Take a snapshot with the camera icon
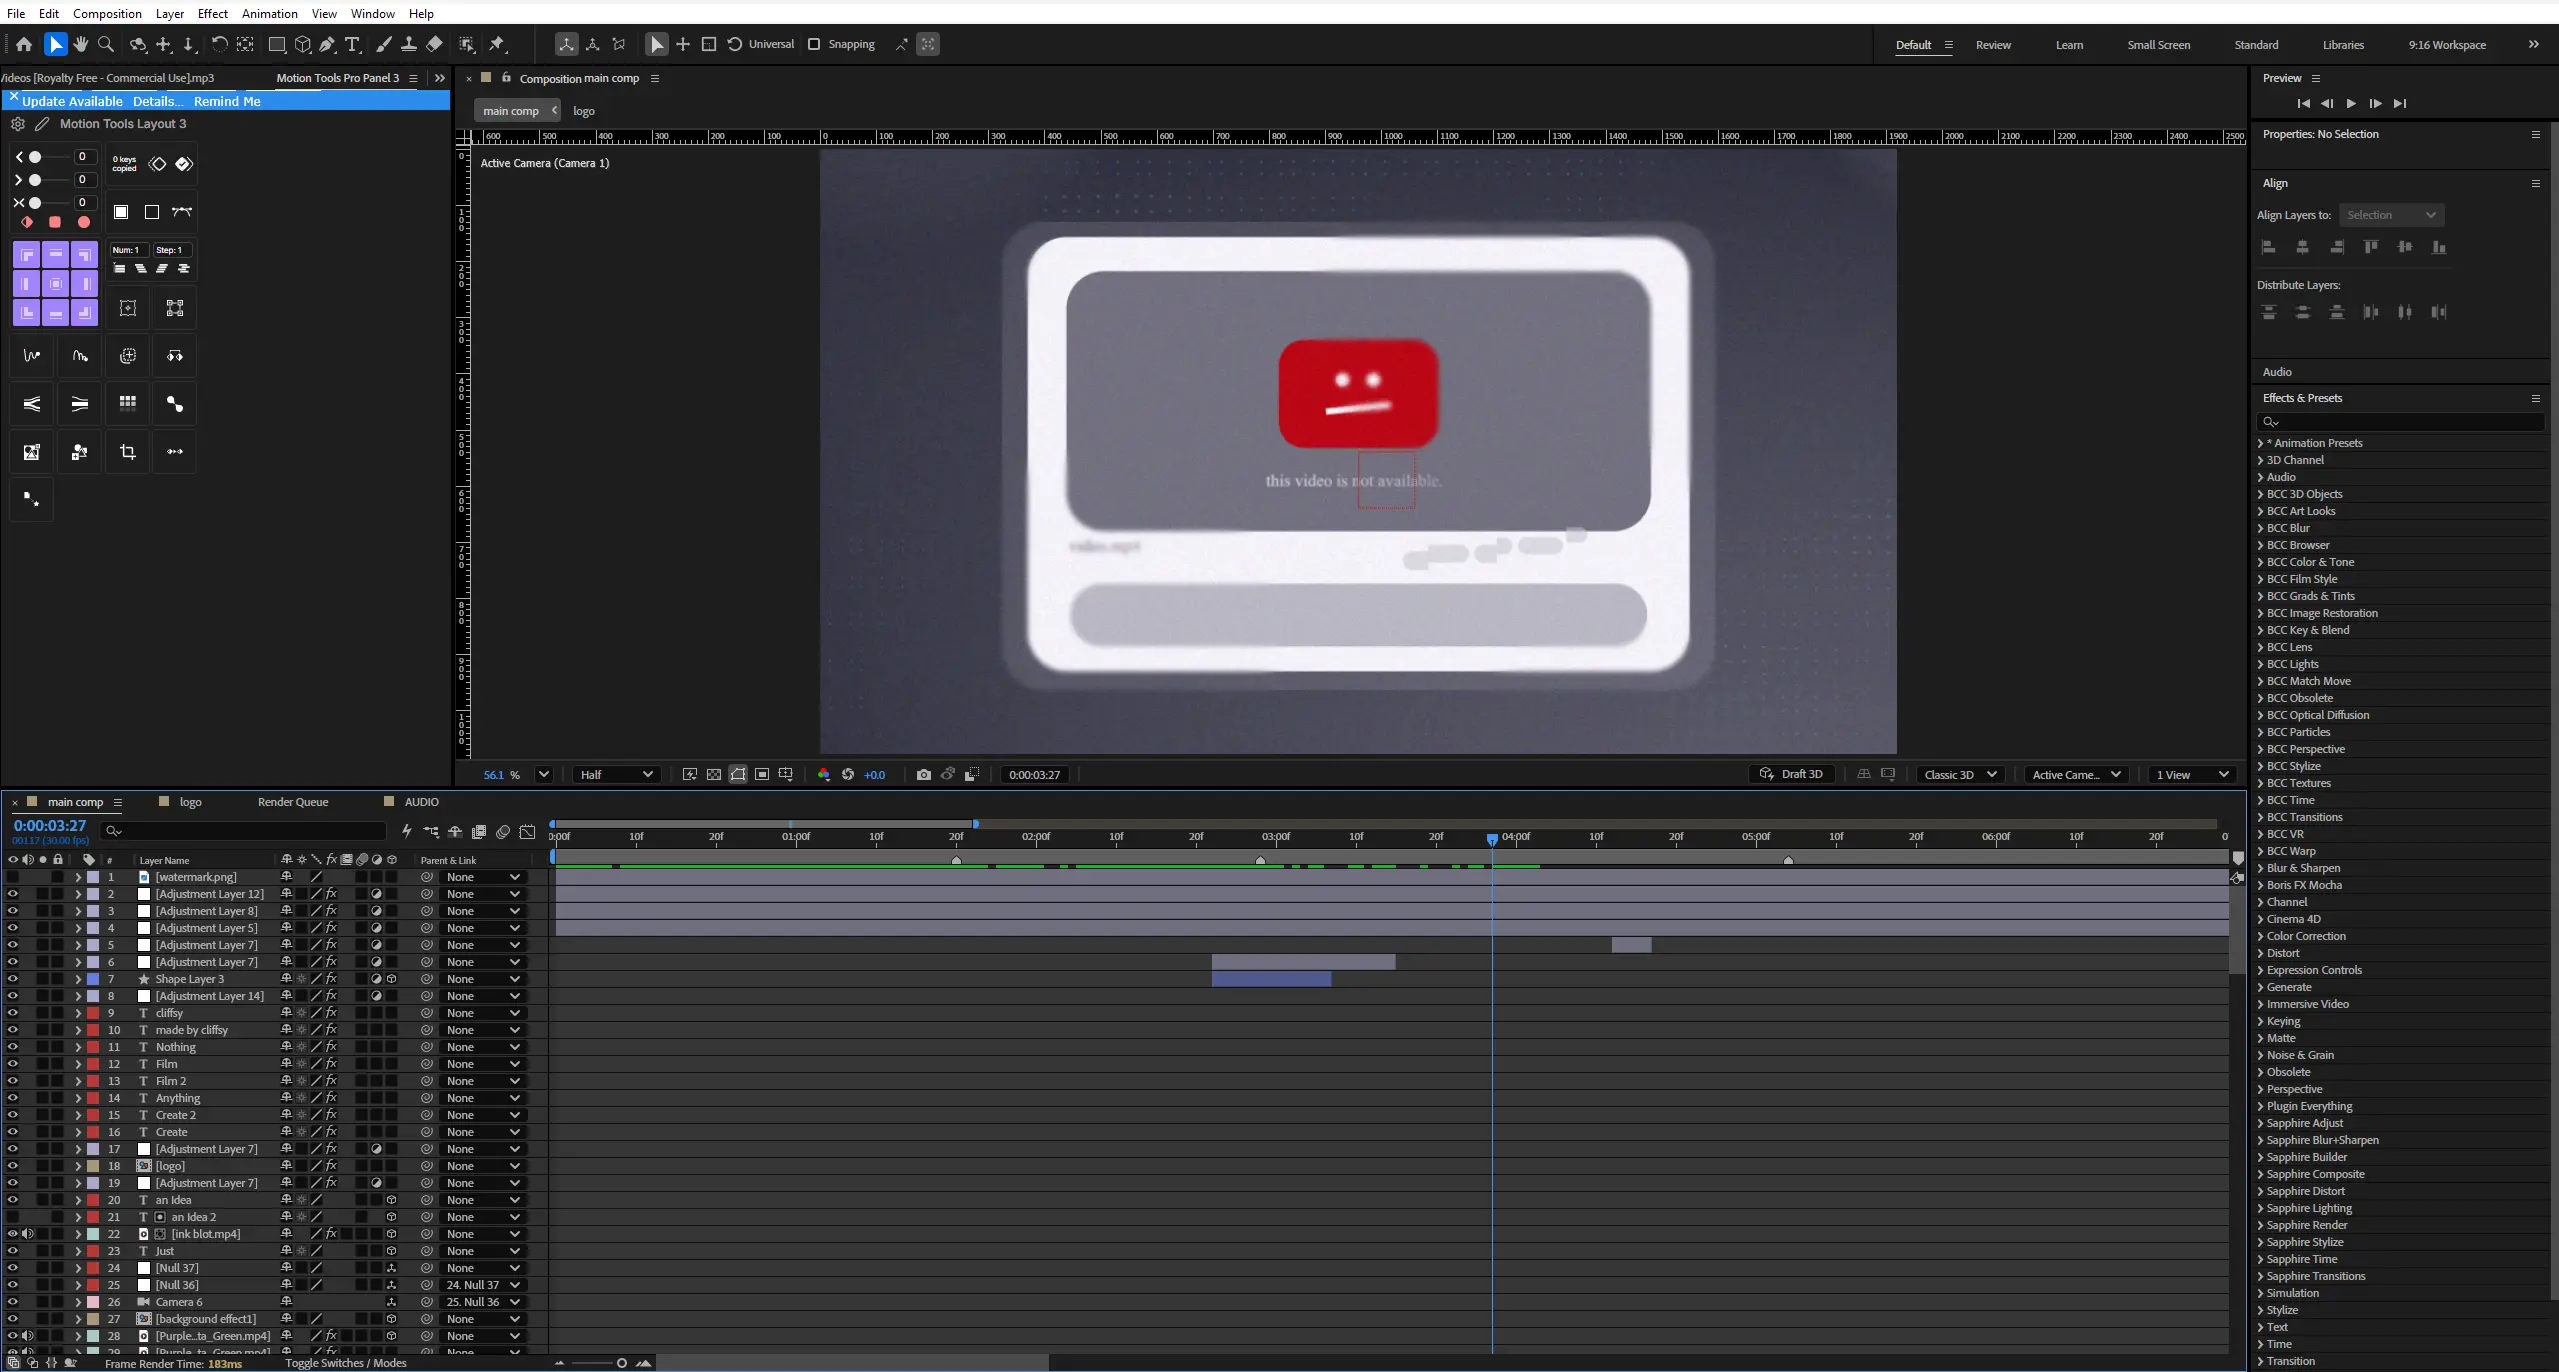This screenshot has height=1372, width=2559. [923, 775]
